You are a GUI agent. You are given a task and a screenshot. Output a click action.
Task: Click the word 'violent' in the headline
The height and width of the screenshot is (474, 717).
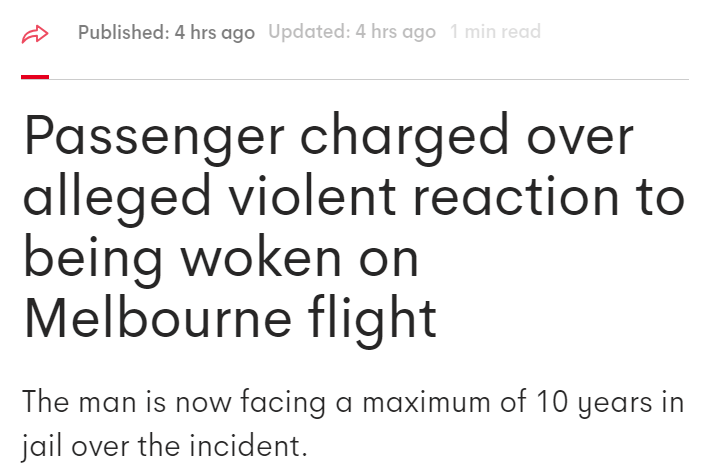(312, 194)
